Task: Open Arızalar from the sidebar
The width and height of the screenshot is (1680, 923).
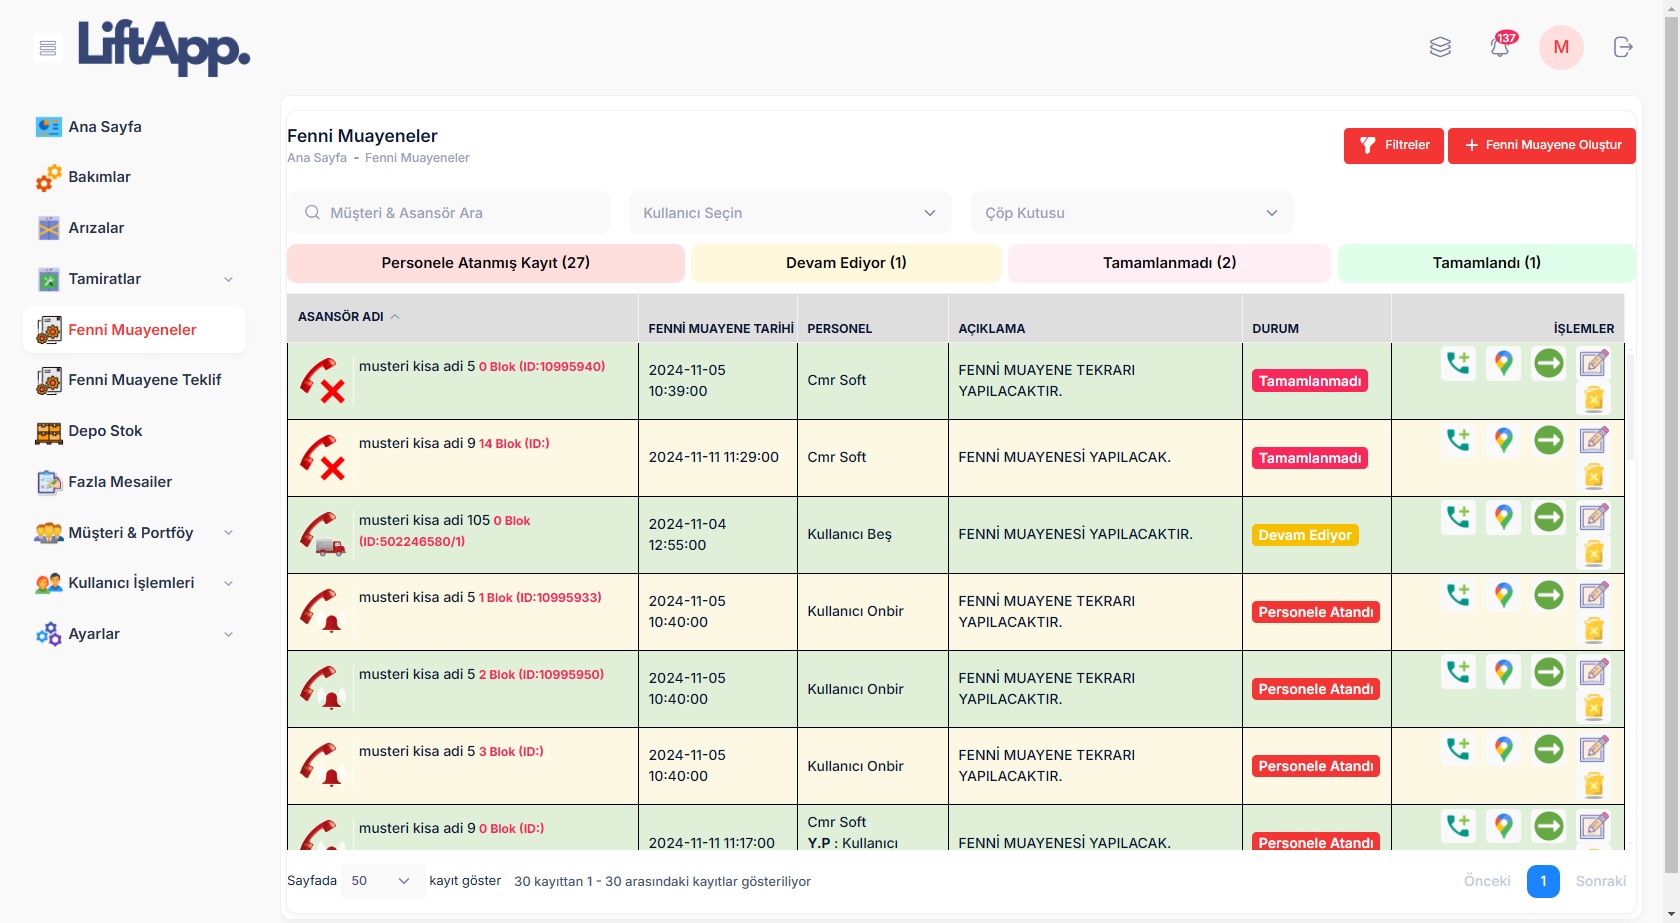Action: click(x=96, y=228)
